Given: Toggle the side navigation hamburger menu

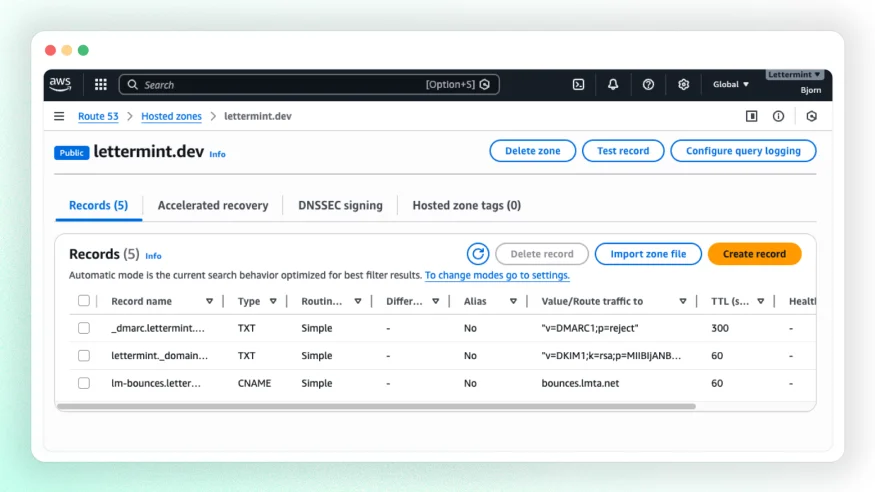Looking at the screenshot, I should click(x=59, y=116).
